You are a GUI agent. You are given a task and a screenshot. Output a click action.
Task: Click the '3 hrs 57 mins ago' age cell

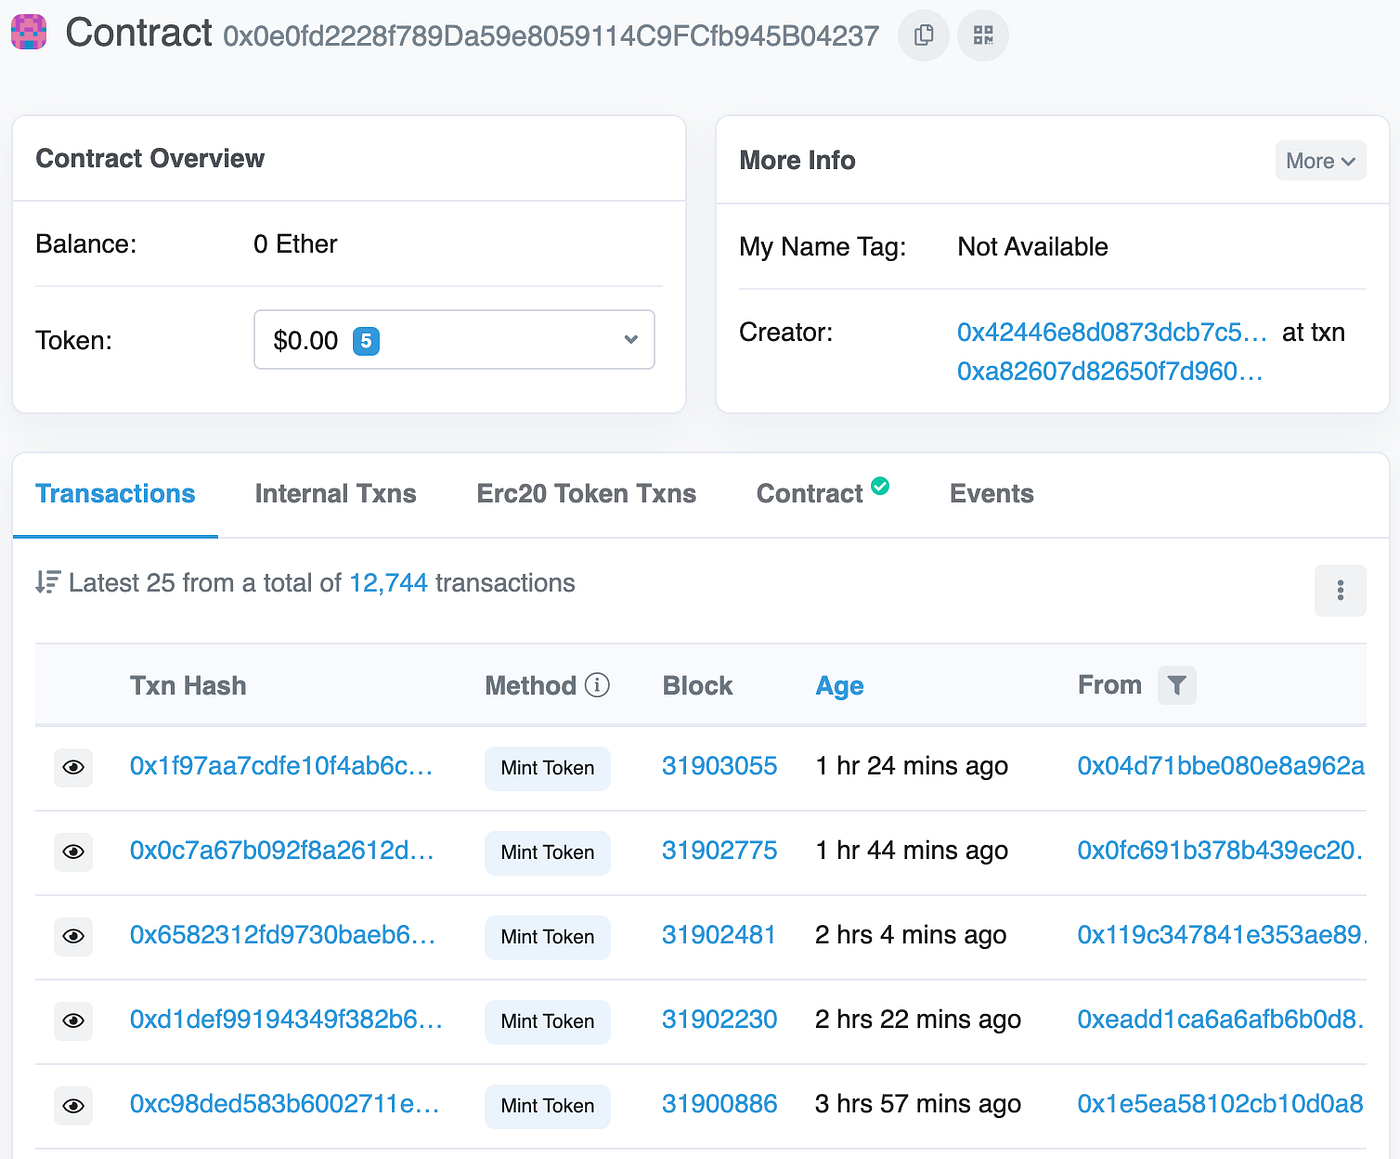(918, 1104)
